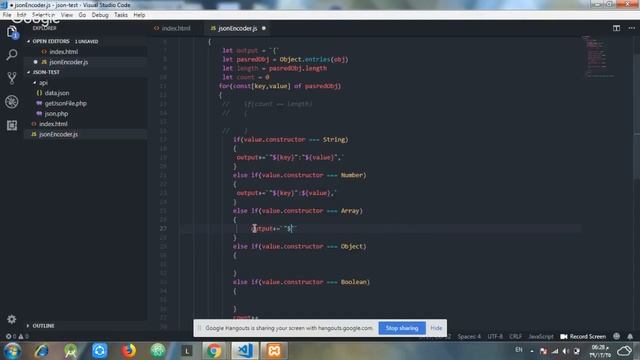Image resolution: width=640 pixels, height=360 pixels.
Task: Click the UTF-8 encoding indicator
Action: (x=495, y=336)
